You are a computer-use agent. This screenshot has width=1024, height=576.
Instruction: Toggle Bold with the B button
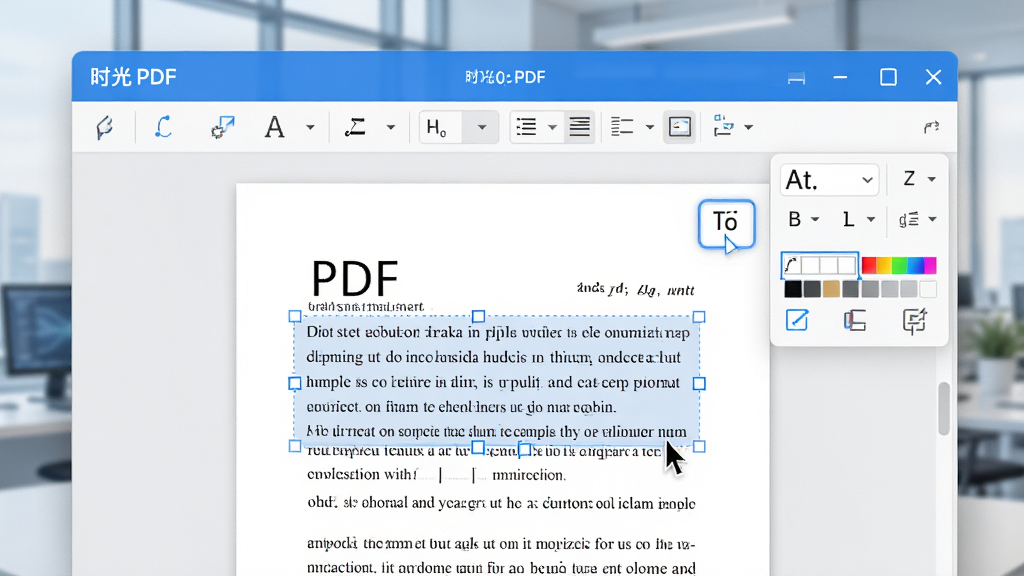point(794,219)
